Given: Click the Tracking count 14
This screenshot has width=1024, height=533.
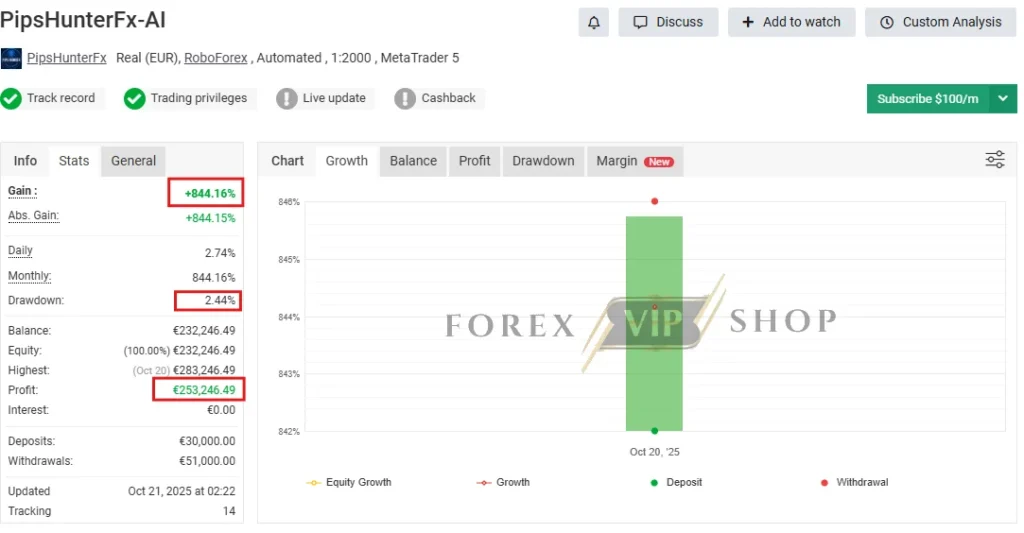Looking at the screenshot, I should coord(229,511).
